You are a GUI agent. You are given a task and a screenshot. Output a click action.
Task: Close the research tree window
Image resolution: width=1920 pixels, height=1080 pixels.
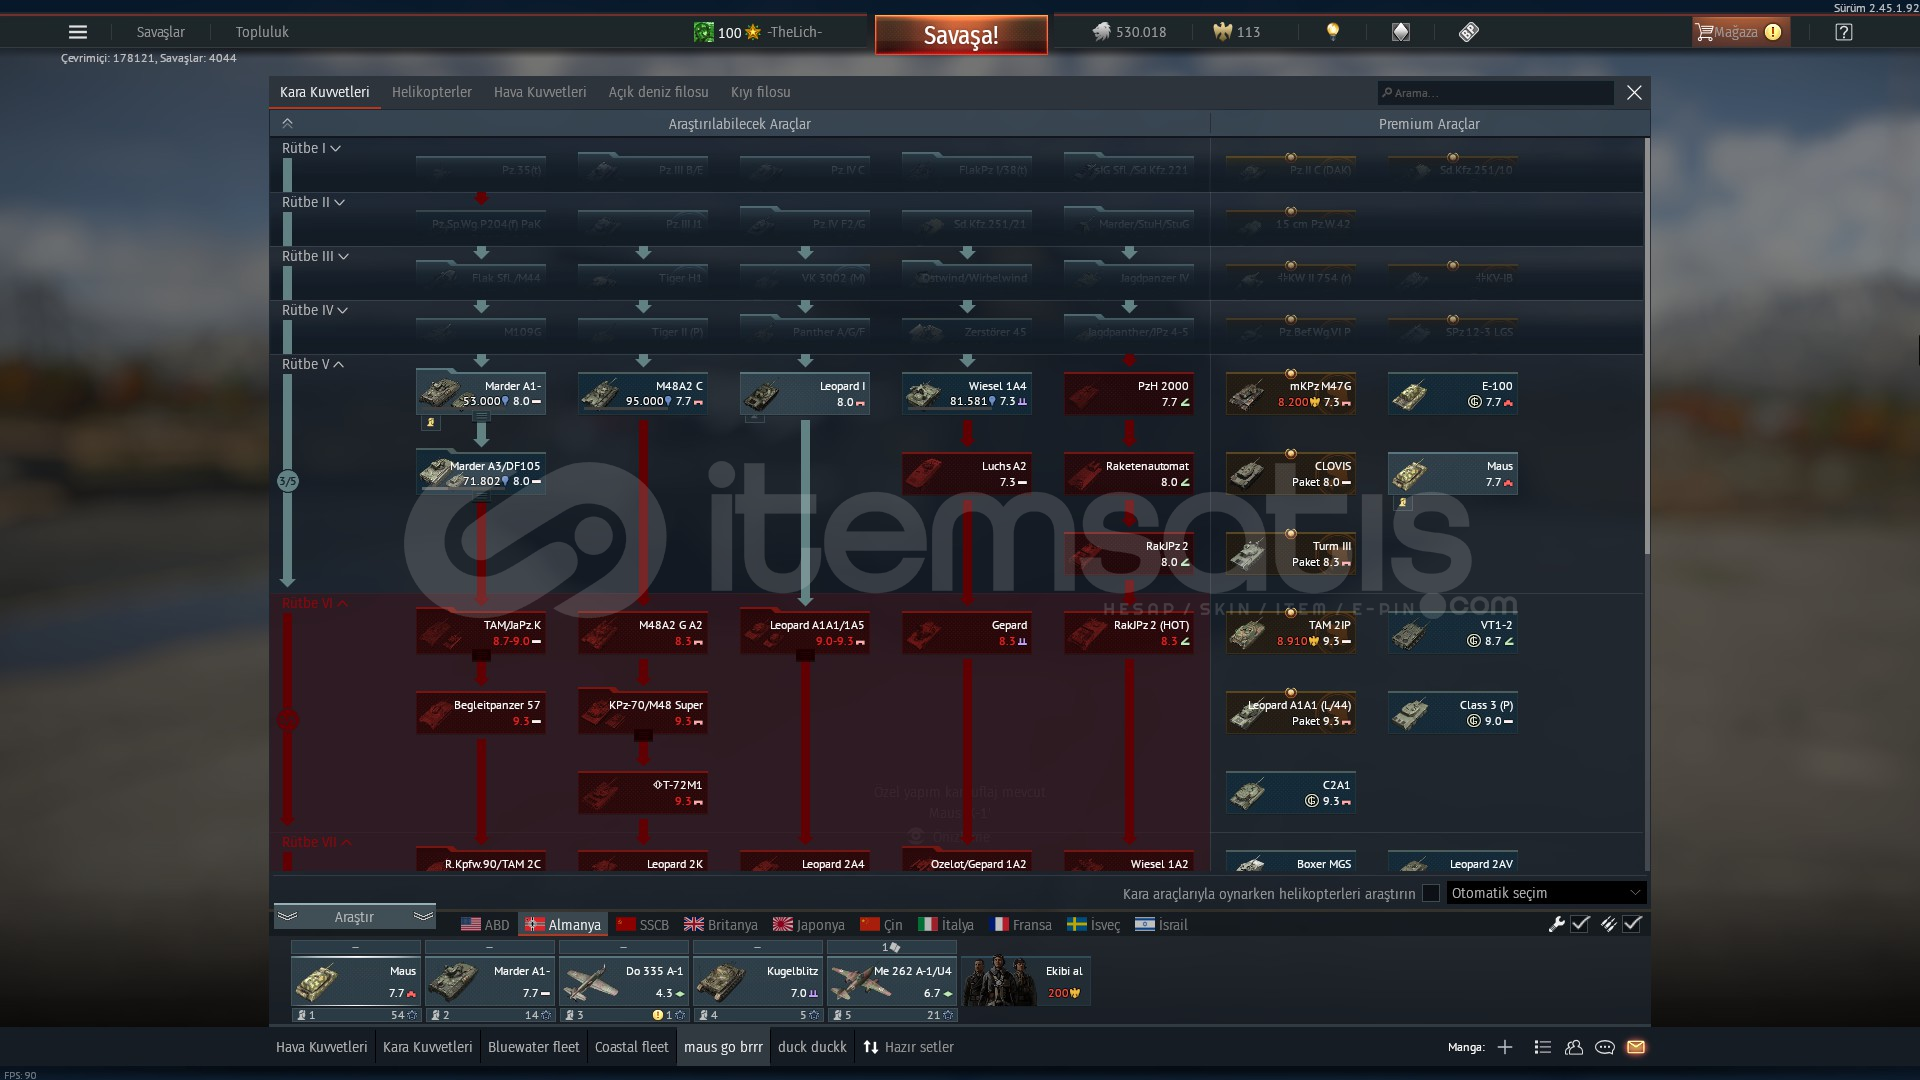point(1634,92)
